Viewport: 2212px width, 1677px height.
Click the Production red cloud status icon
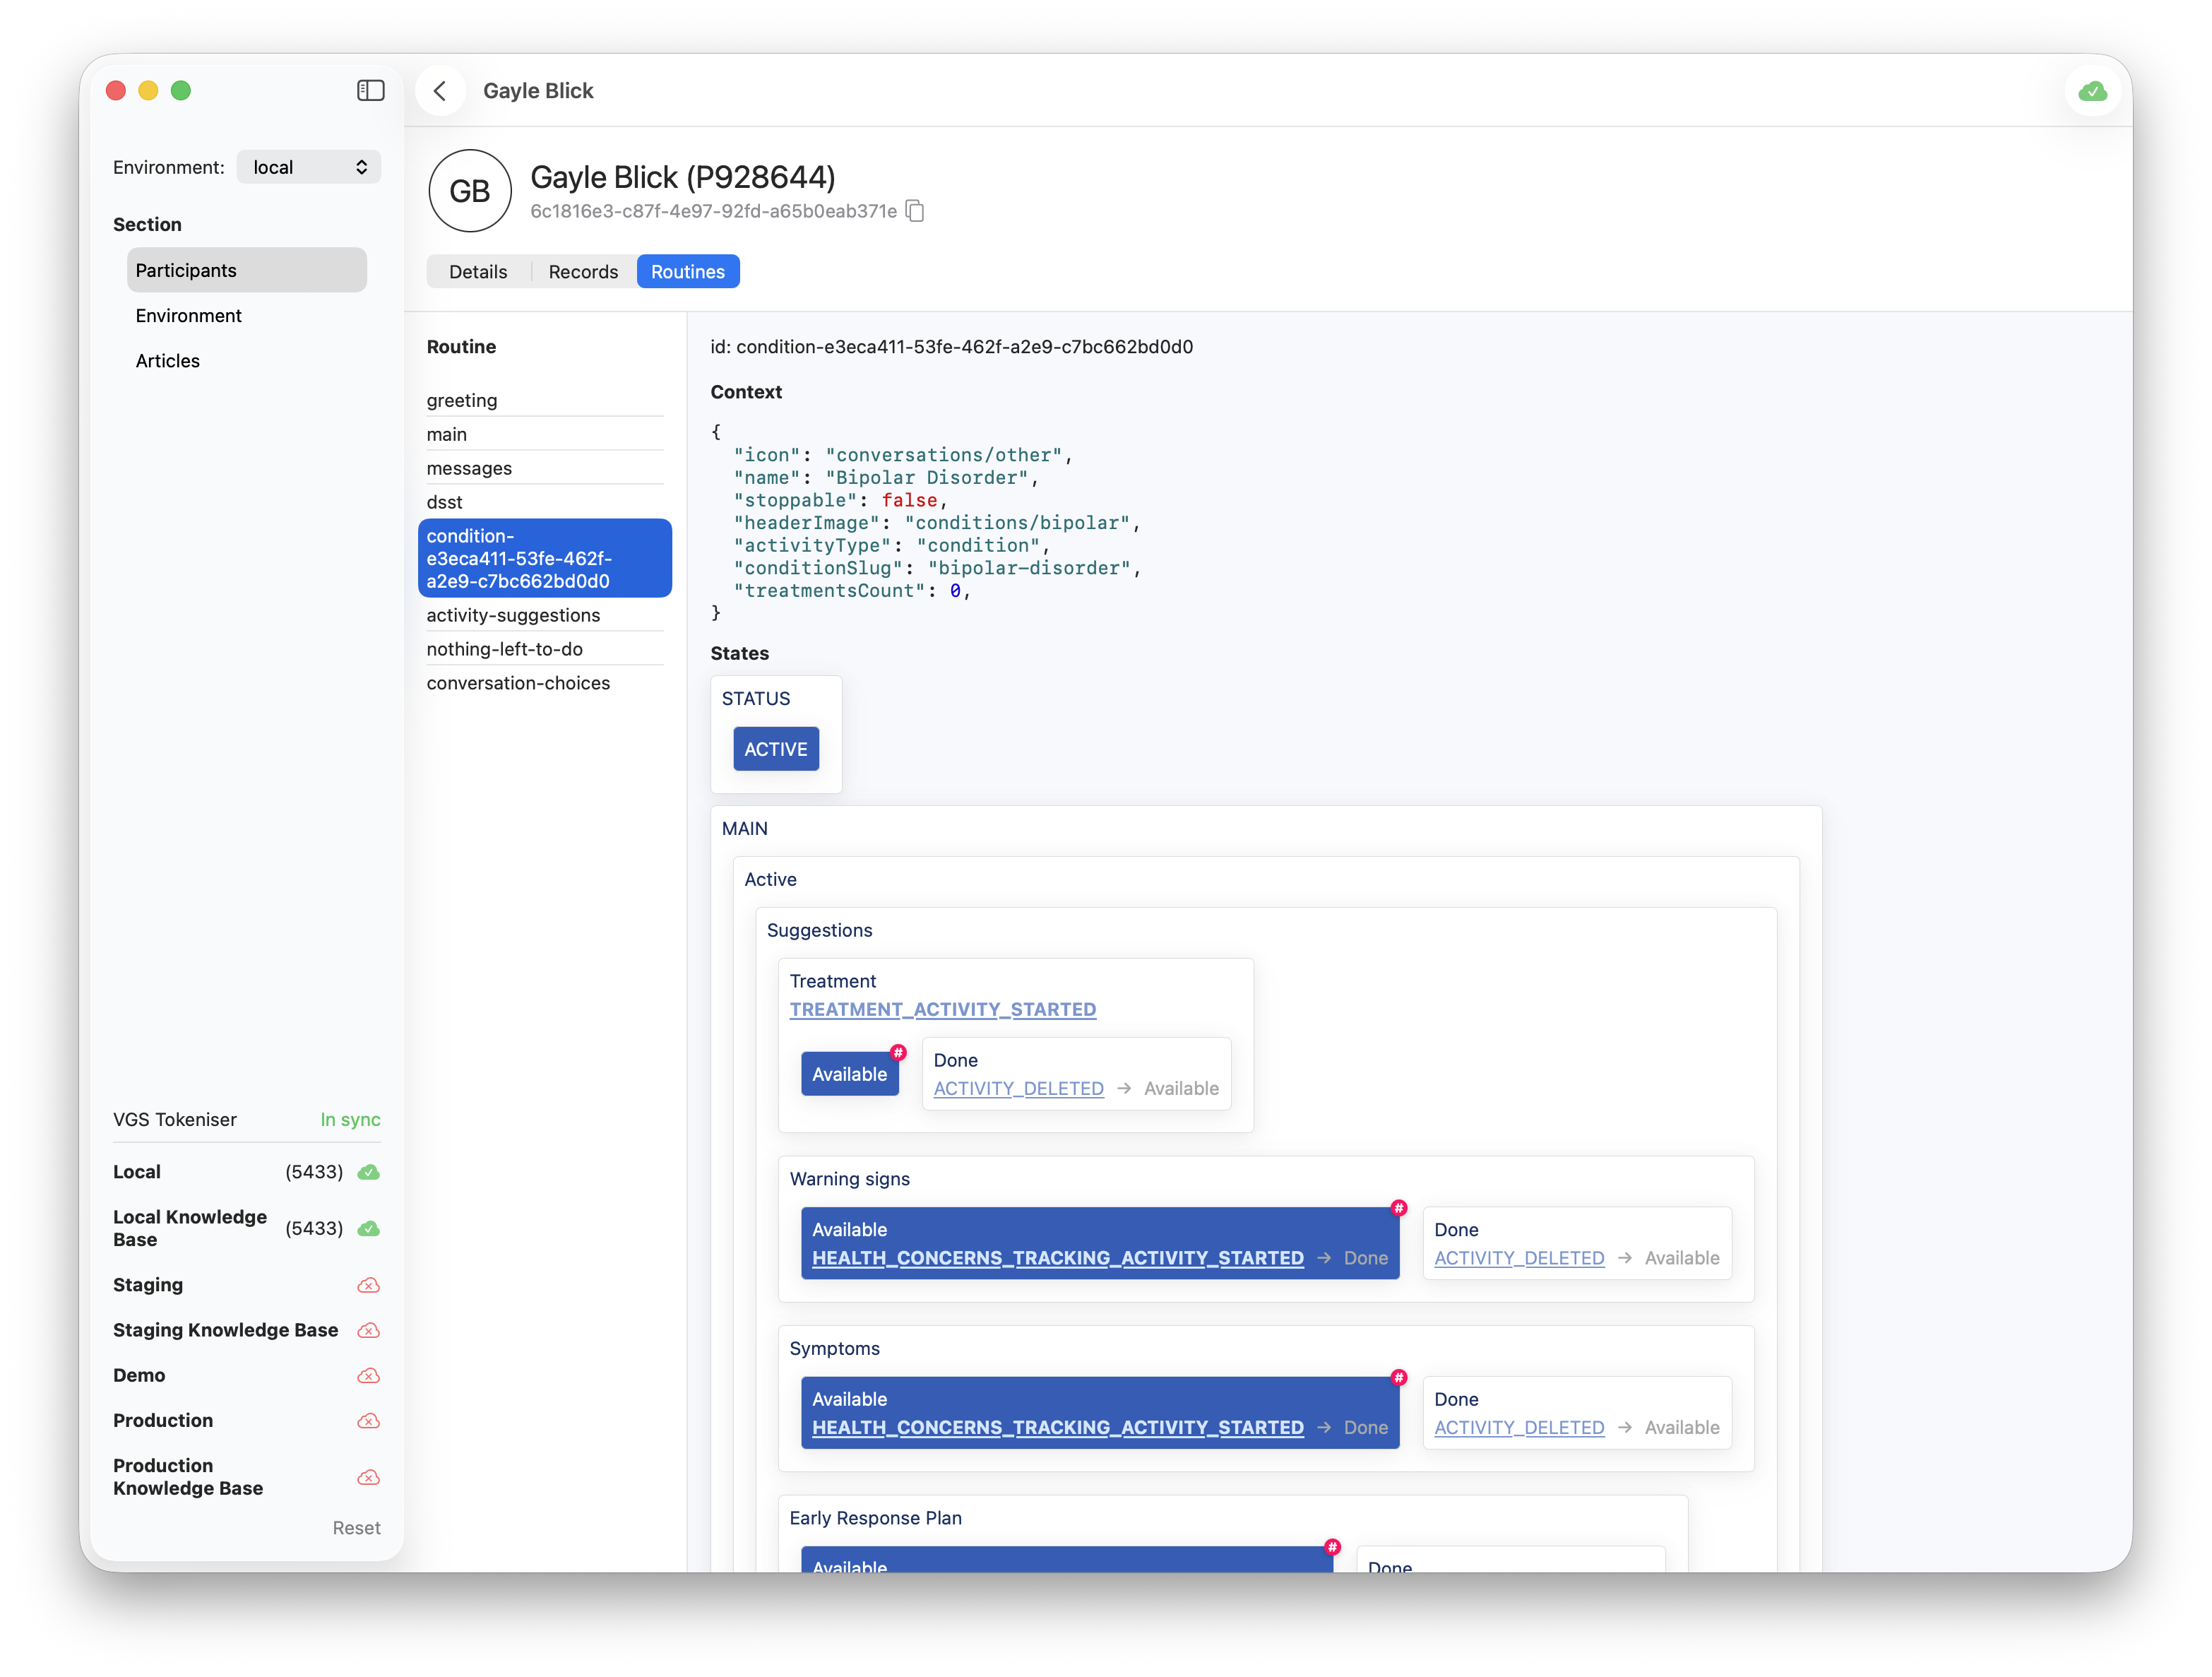[369, 1421]
